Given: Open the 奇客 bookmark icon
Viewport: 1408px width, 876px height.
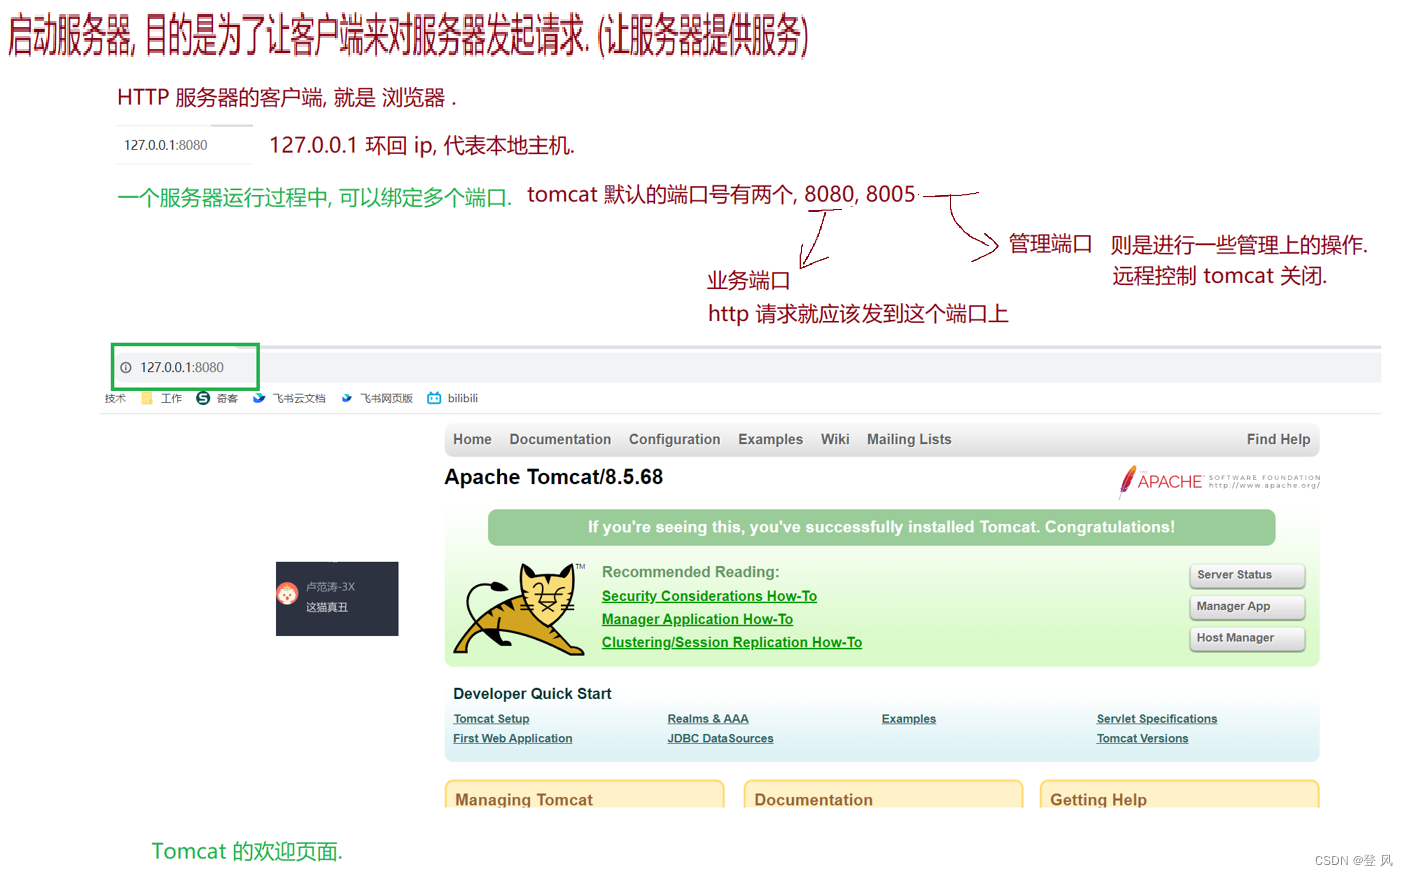Looking at the screenshot, I should coord(203,398).
